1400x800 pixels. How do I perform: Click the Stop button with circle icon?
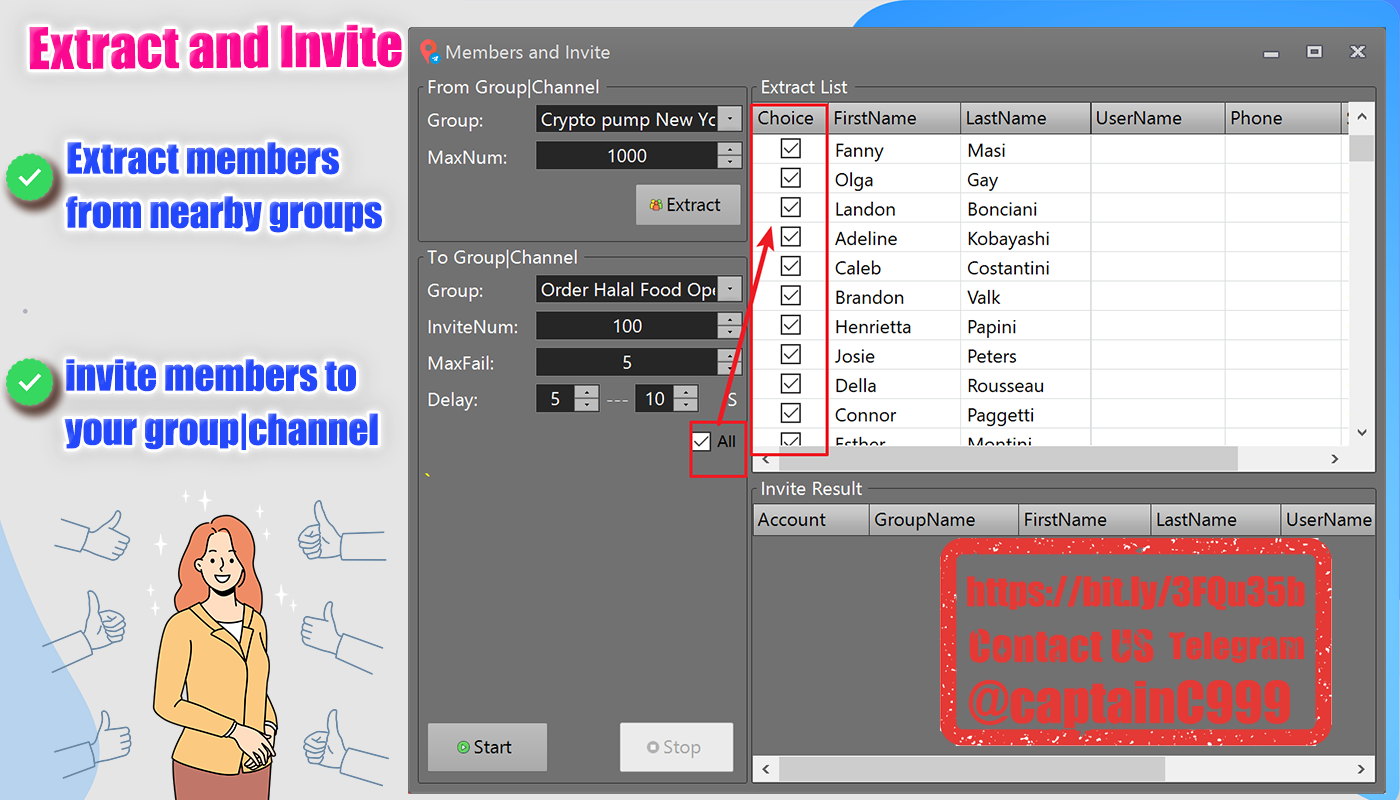pyautogui.click(x=676, y=747)
